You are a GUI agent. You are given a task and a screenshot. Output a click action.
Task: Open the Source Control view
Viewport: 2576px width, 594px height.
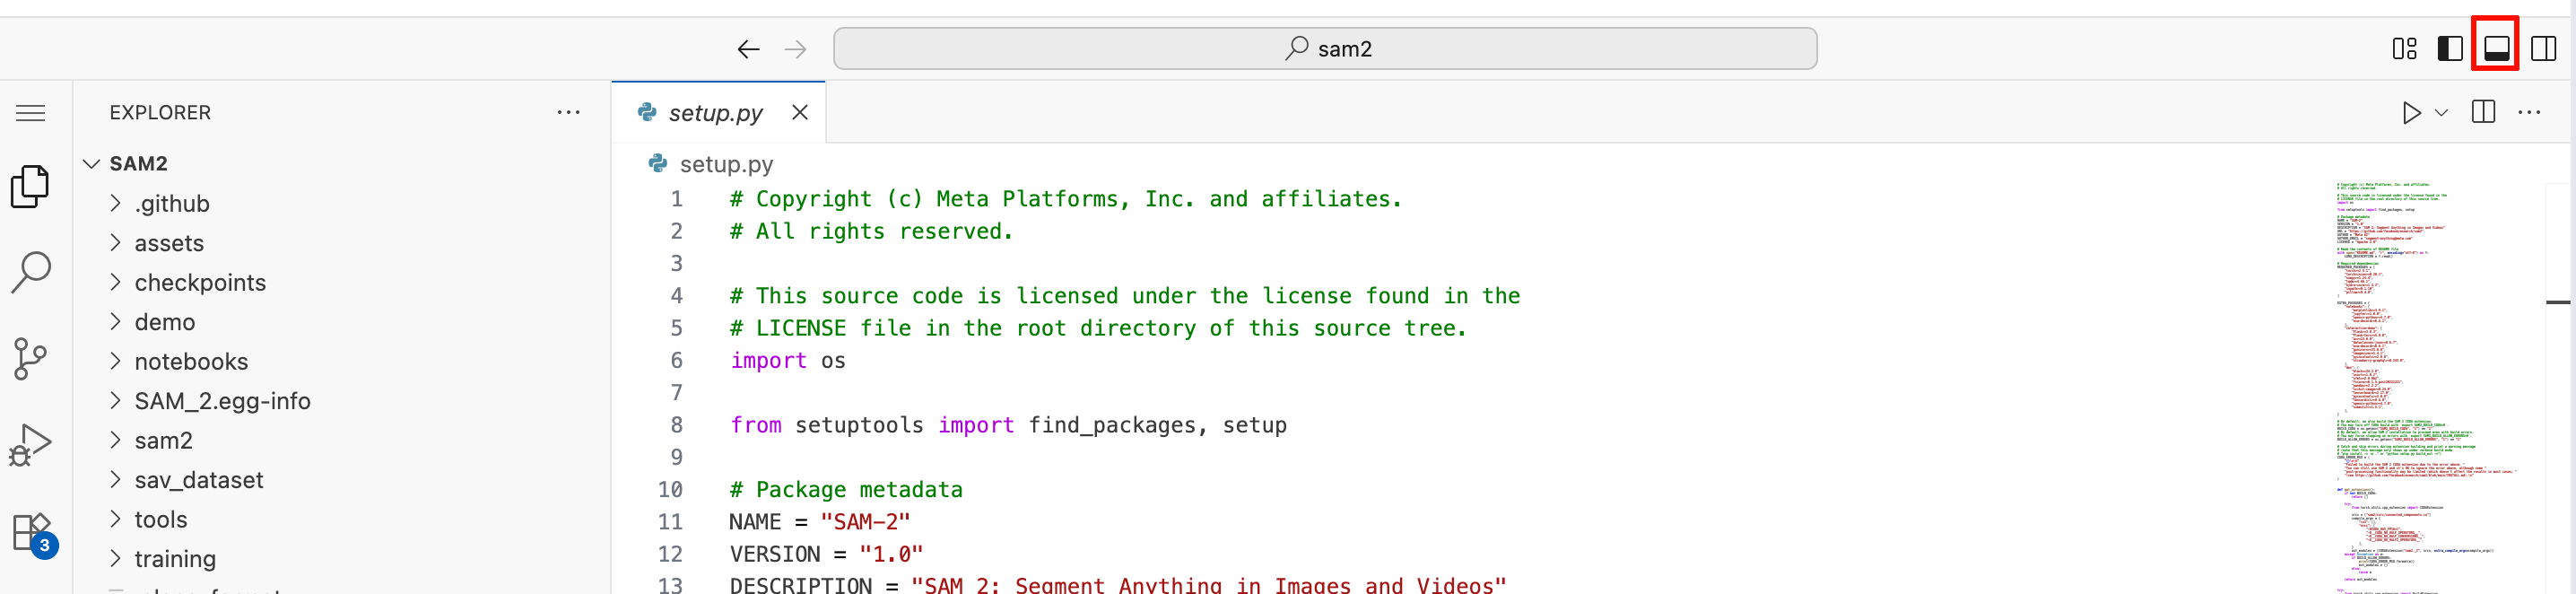coord(30,358)
